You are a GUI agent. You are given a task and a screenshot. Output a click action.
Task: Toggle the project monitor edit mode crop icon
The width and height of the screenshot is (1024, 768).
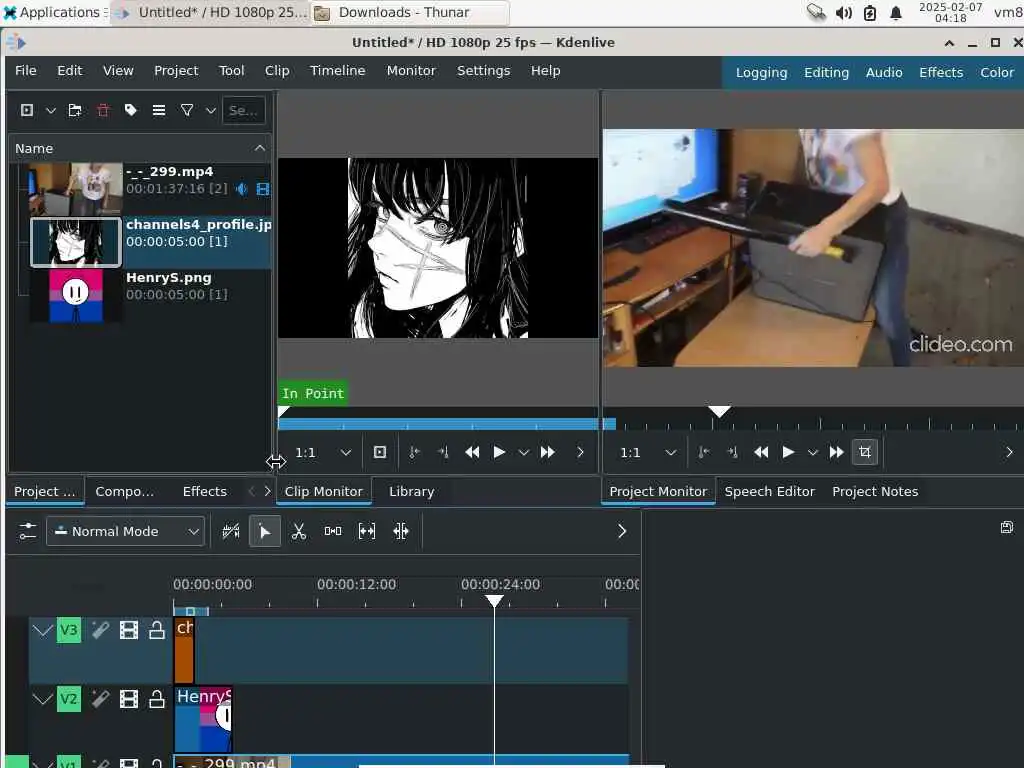[x=865, y=452]
